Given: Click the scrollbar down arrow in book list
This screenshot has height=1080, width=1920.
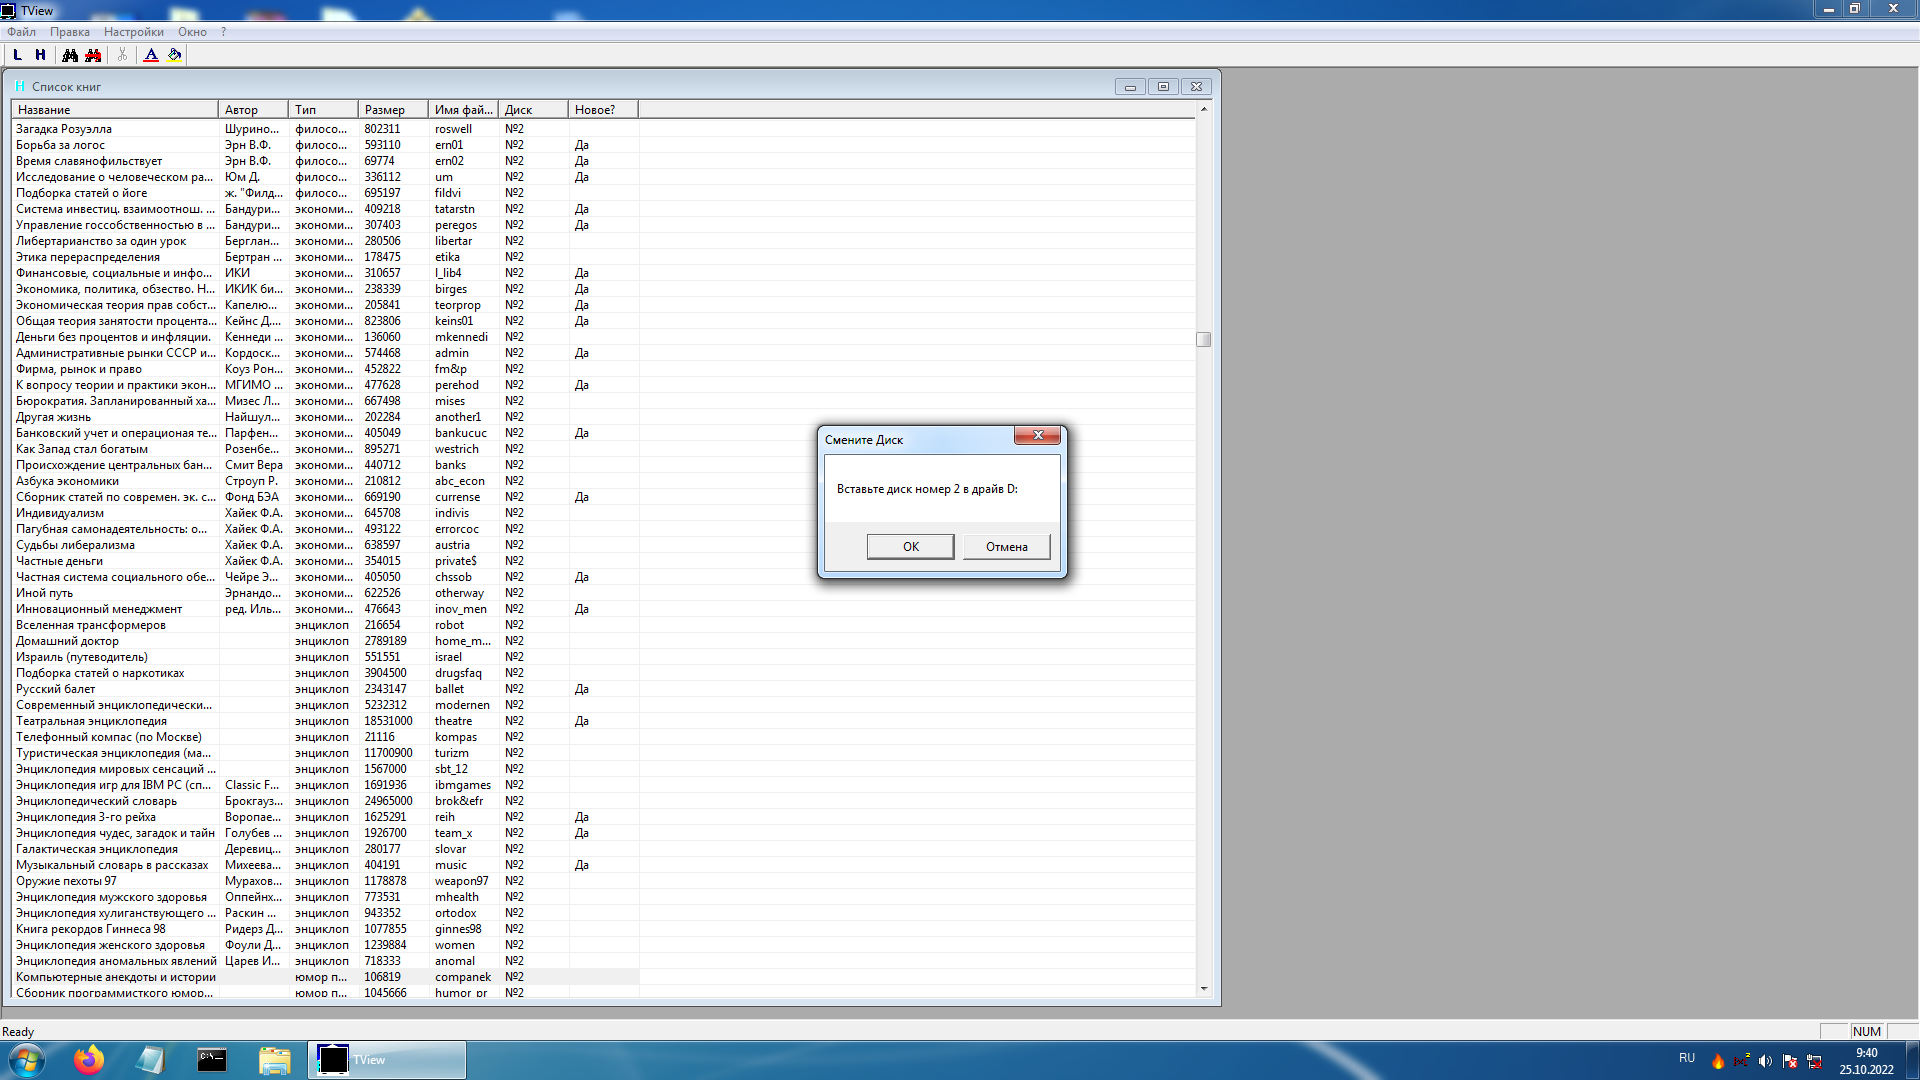Looking at the screenshot, I should [1204, 989].
